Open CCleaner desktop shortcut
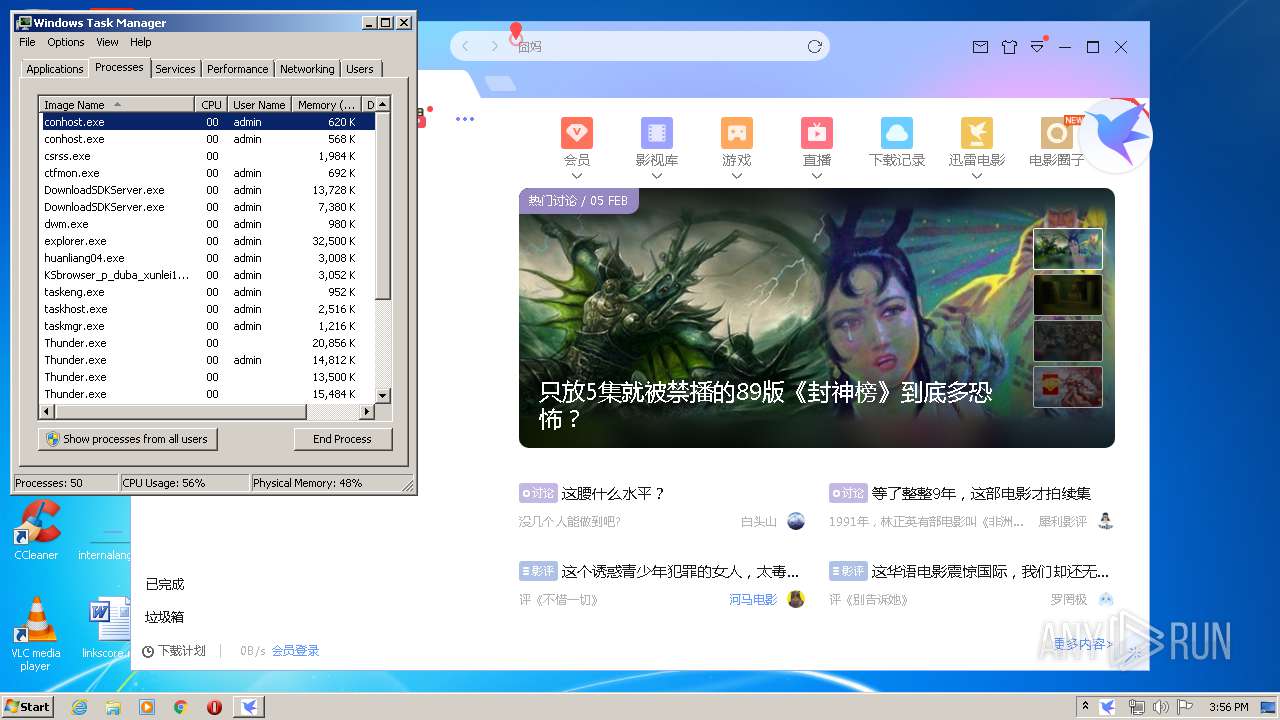Screen dimensions: 1280x720 [36, 531]
